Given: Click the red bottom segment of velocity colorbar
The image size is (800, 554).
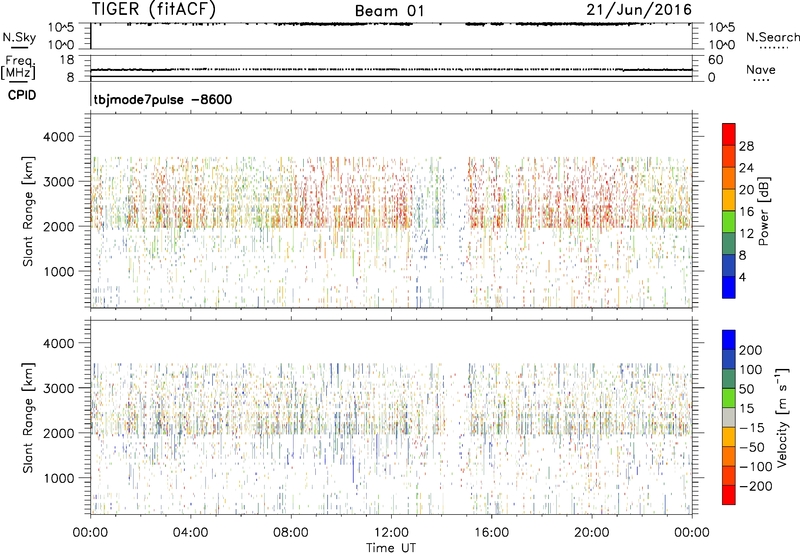Looking at the screenshot, I should coord(729,495).
